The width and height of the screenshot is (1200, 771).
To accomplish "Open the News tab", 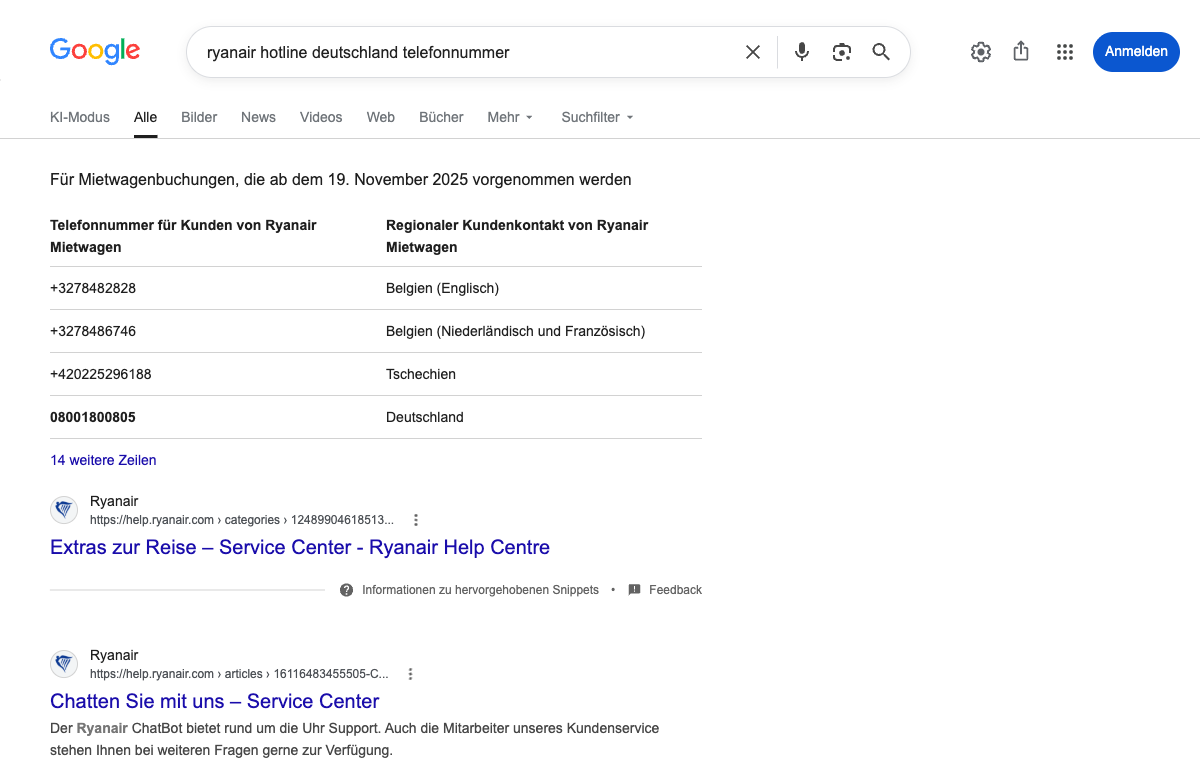I will click(x=258, y=117).
